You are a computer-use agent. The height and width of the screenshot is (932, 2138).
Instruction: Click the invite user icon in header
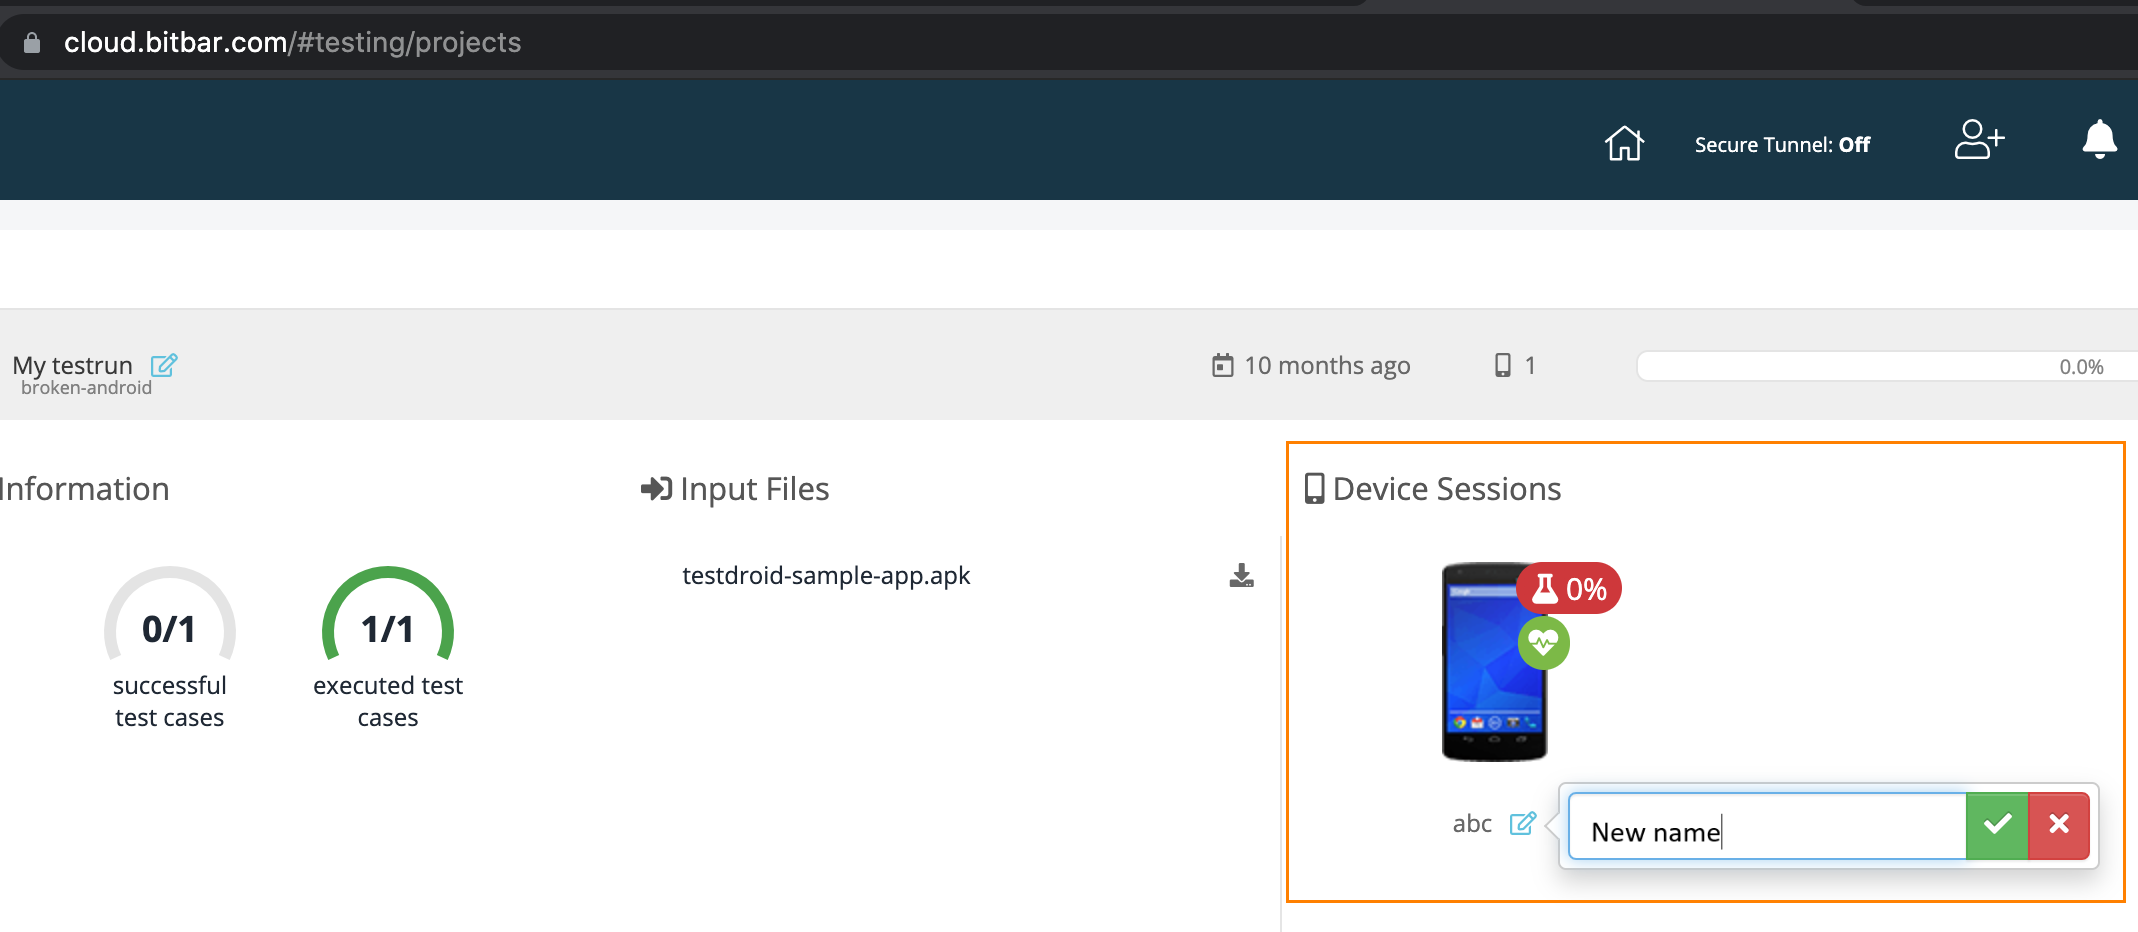tap(1978, 141)
